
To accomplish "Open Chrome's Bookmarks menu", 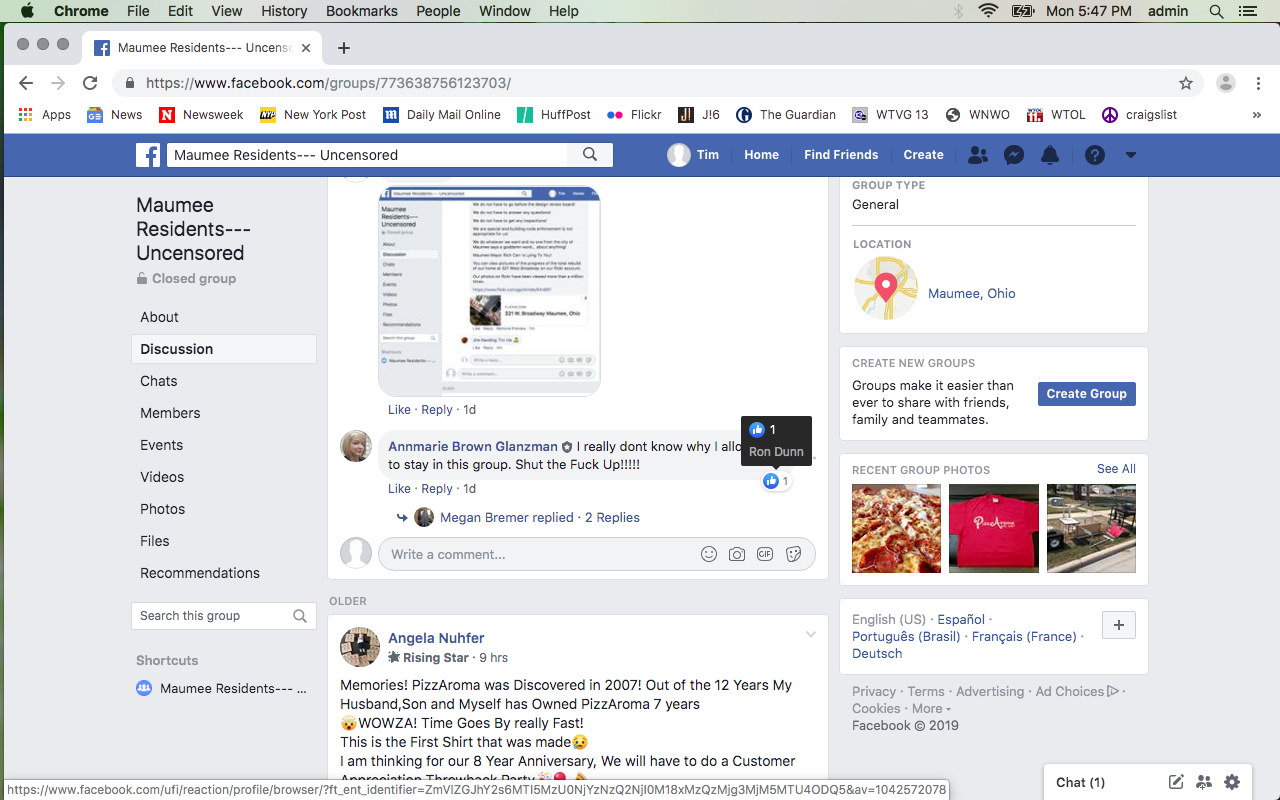I will pos(362,11).
